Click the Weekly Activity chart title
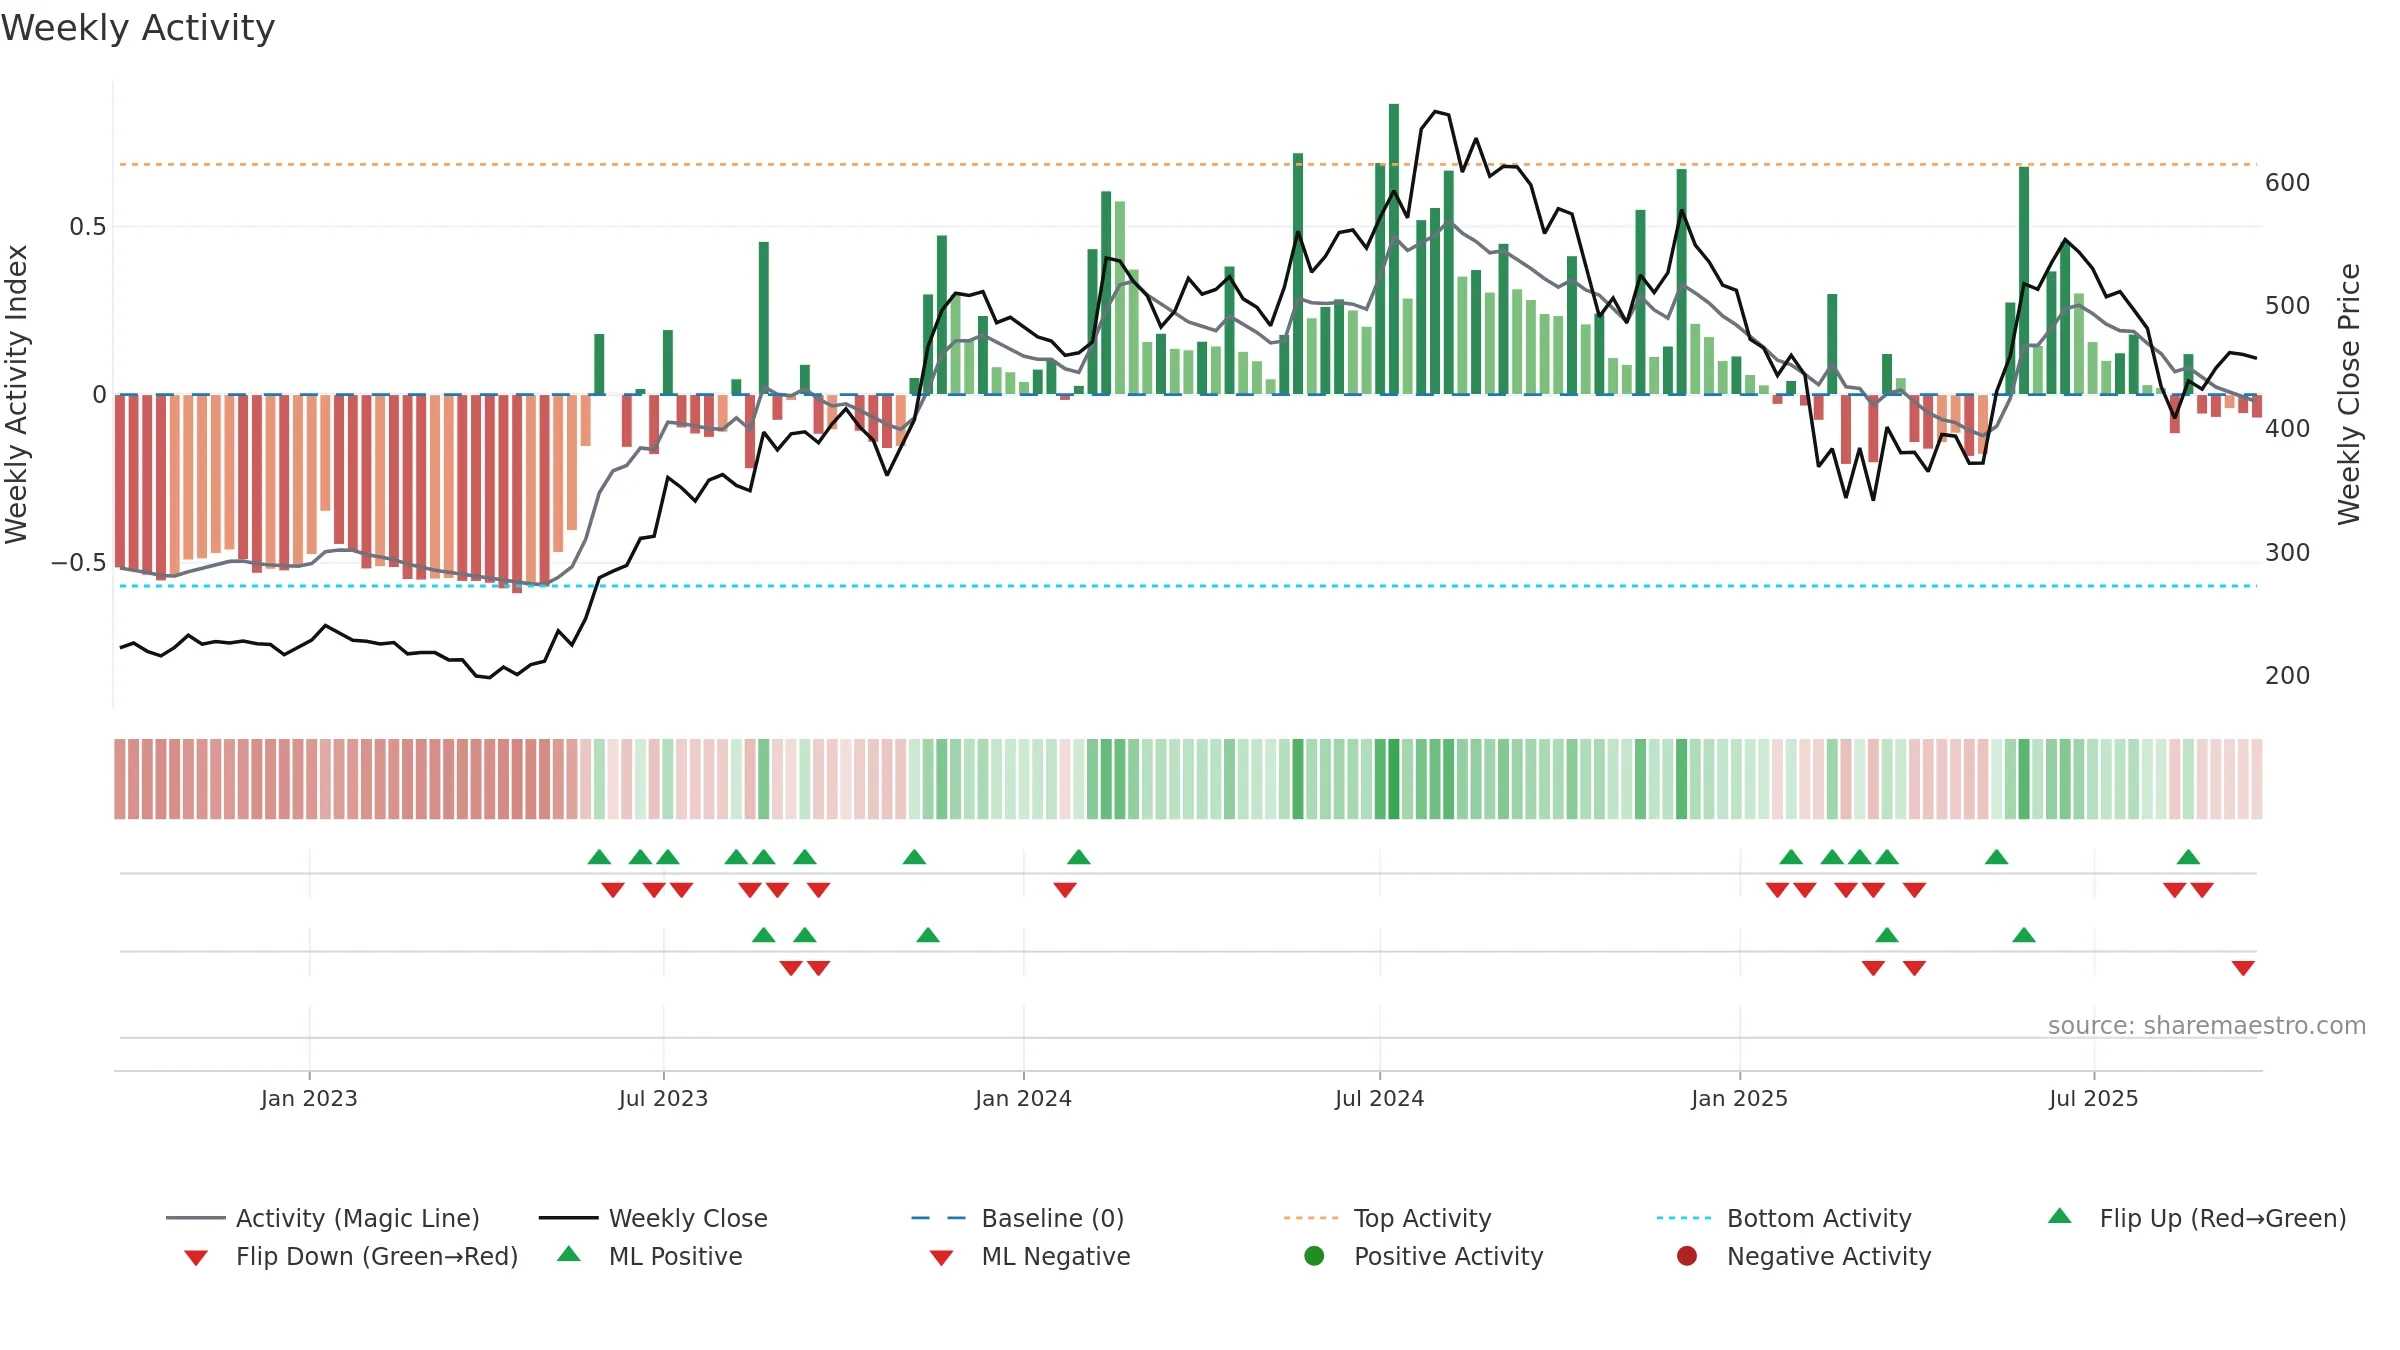2400x1350 pixels. tap(138, 28)
